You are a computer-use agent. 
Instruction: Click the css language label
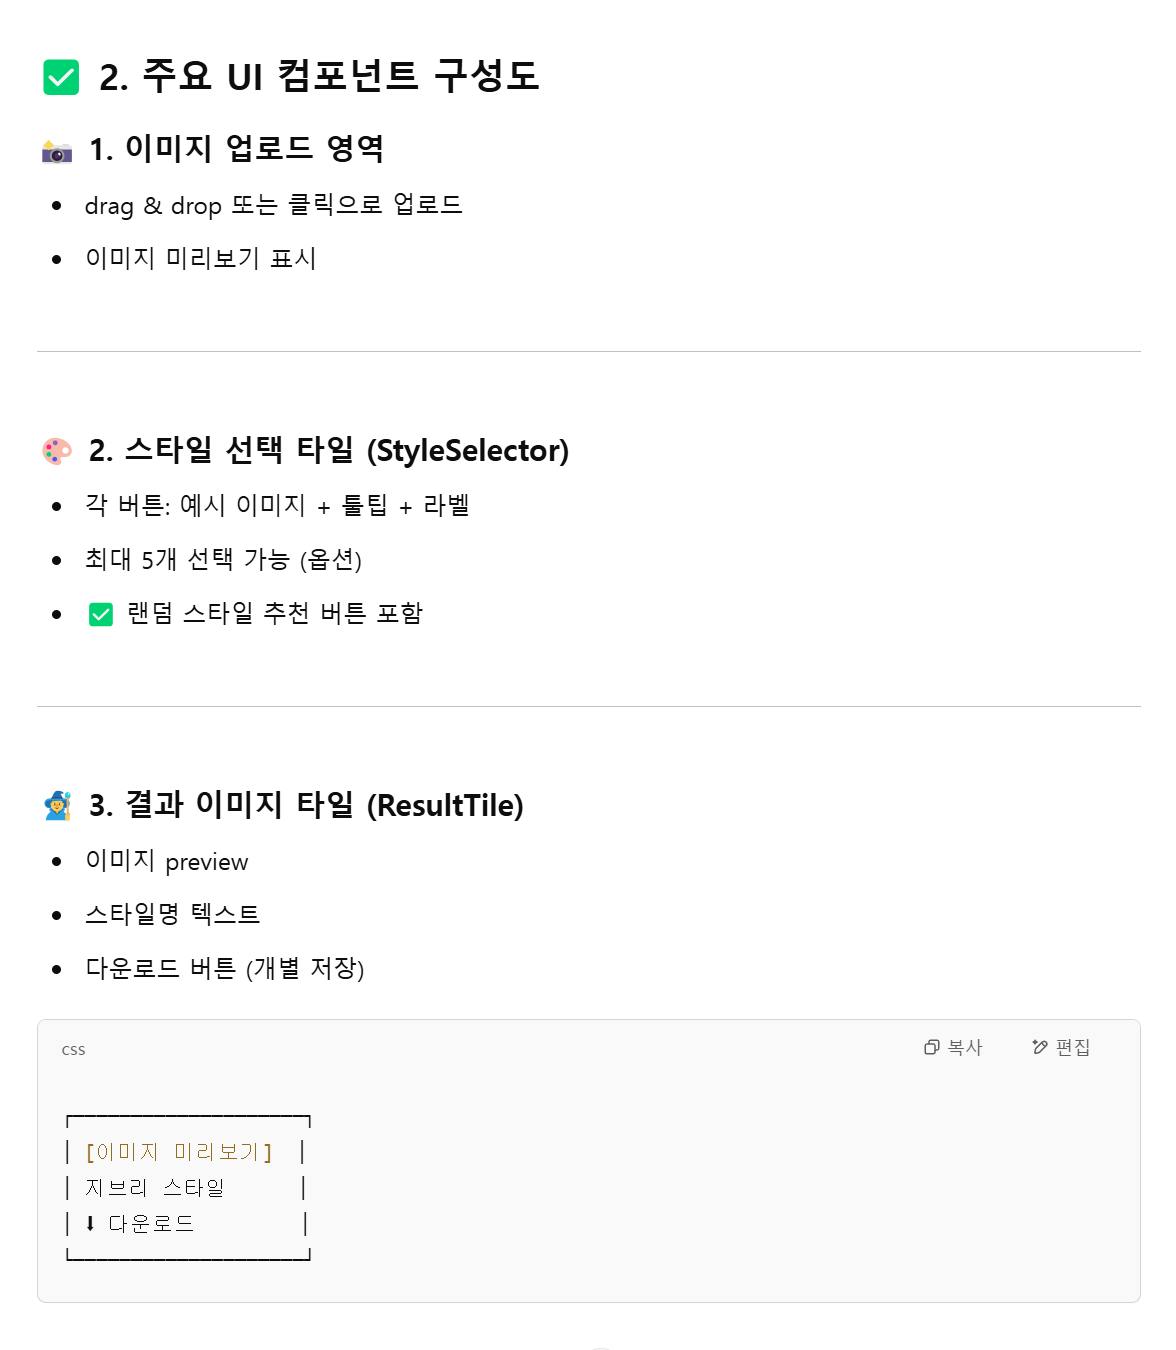pyautogui.click(x=73, y=1050)
